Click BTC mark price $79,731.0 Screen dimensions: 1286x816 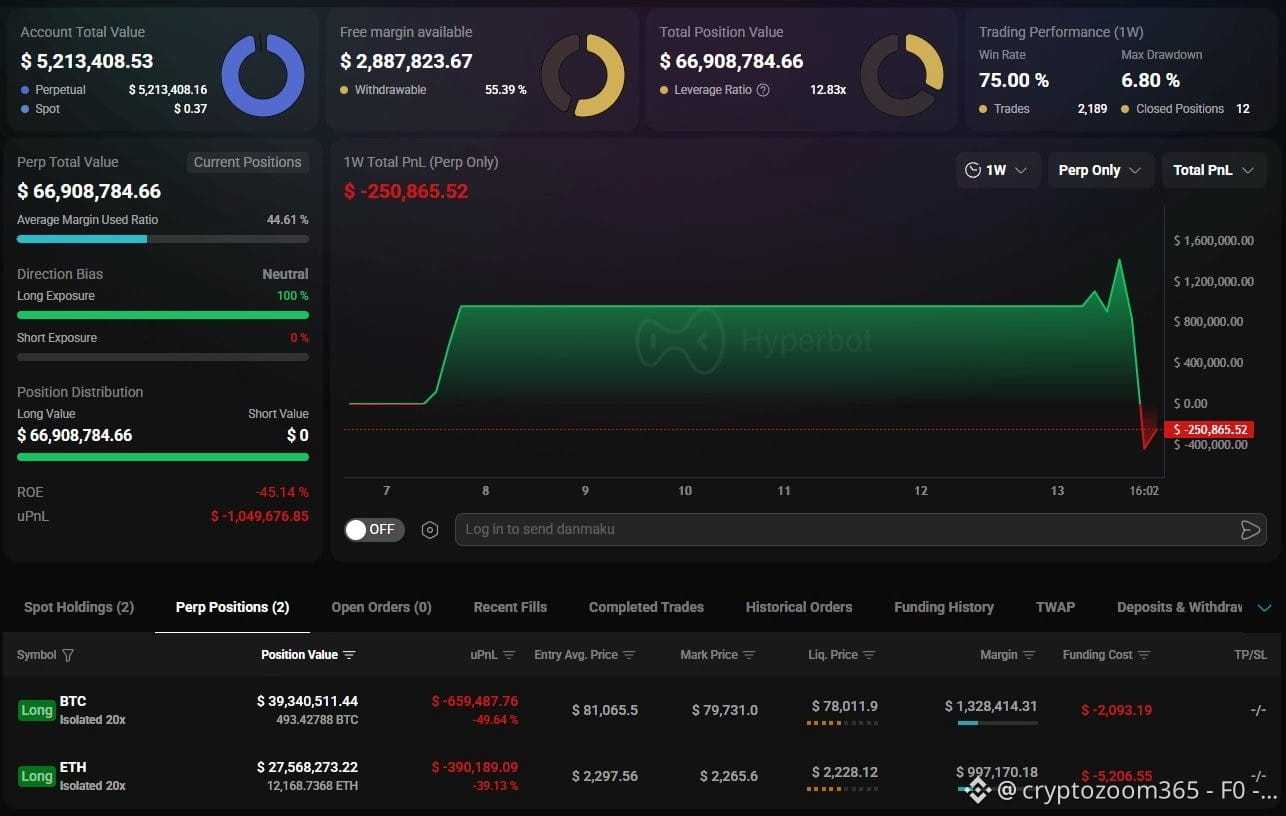pos(725,710)
